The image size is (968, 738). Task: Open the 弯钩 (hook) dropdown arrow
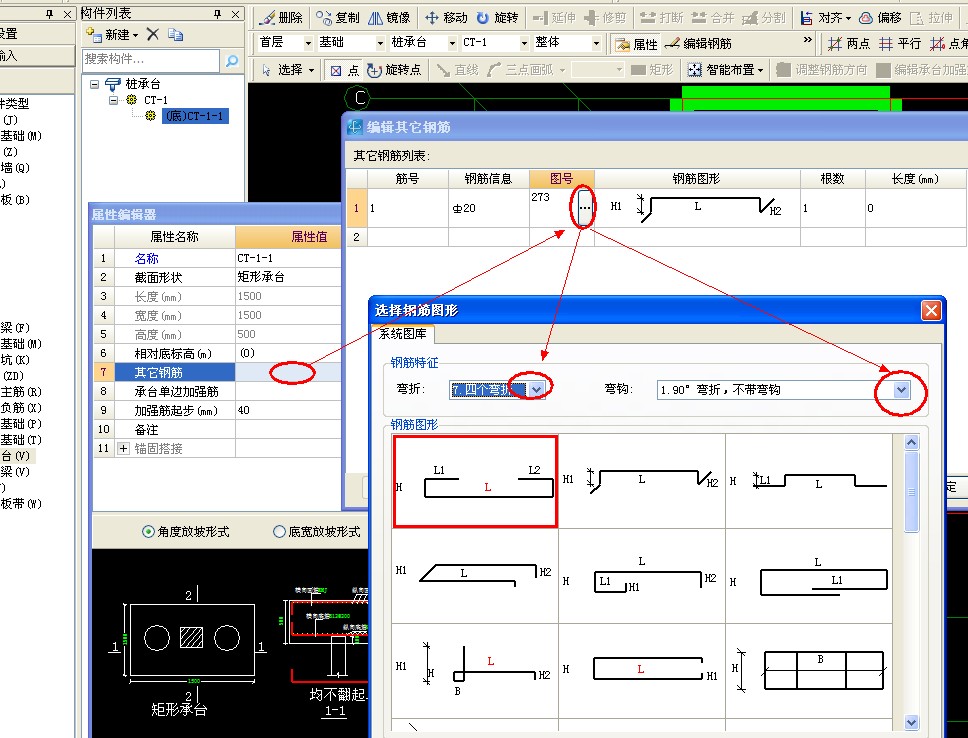(x=901, y=390)
